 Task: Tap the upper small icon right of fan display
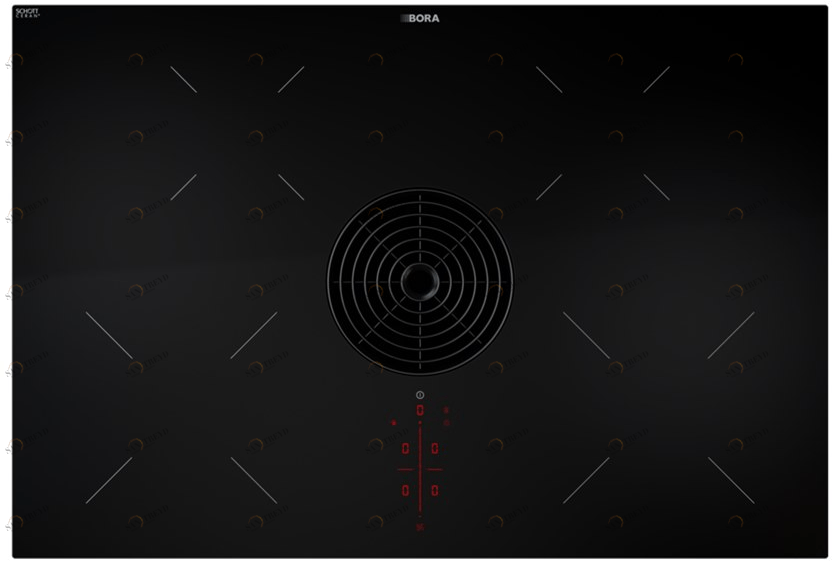pyautogui.click(x=446, y=410)
